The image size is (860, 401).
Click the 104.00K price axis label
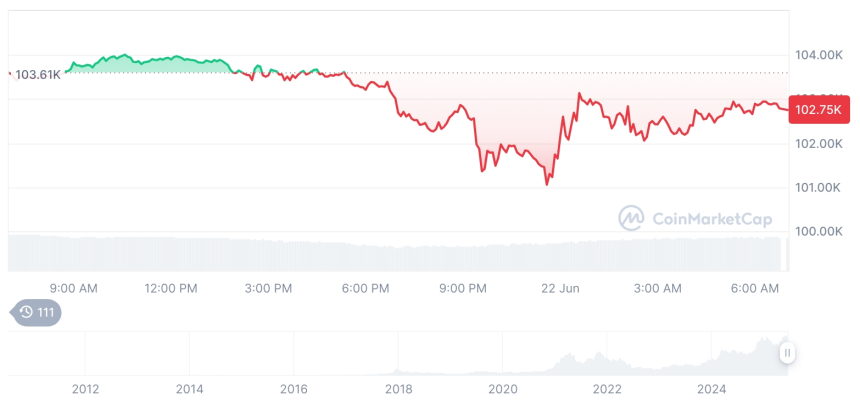click(x=818, y=56)
